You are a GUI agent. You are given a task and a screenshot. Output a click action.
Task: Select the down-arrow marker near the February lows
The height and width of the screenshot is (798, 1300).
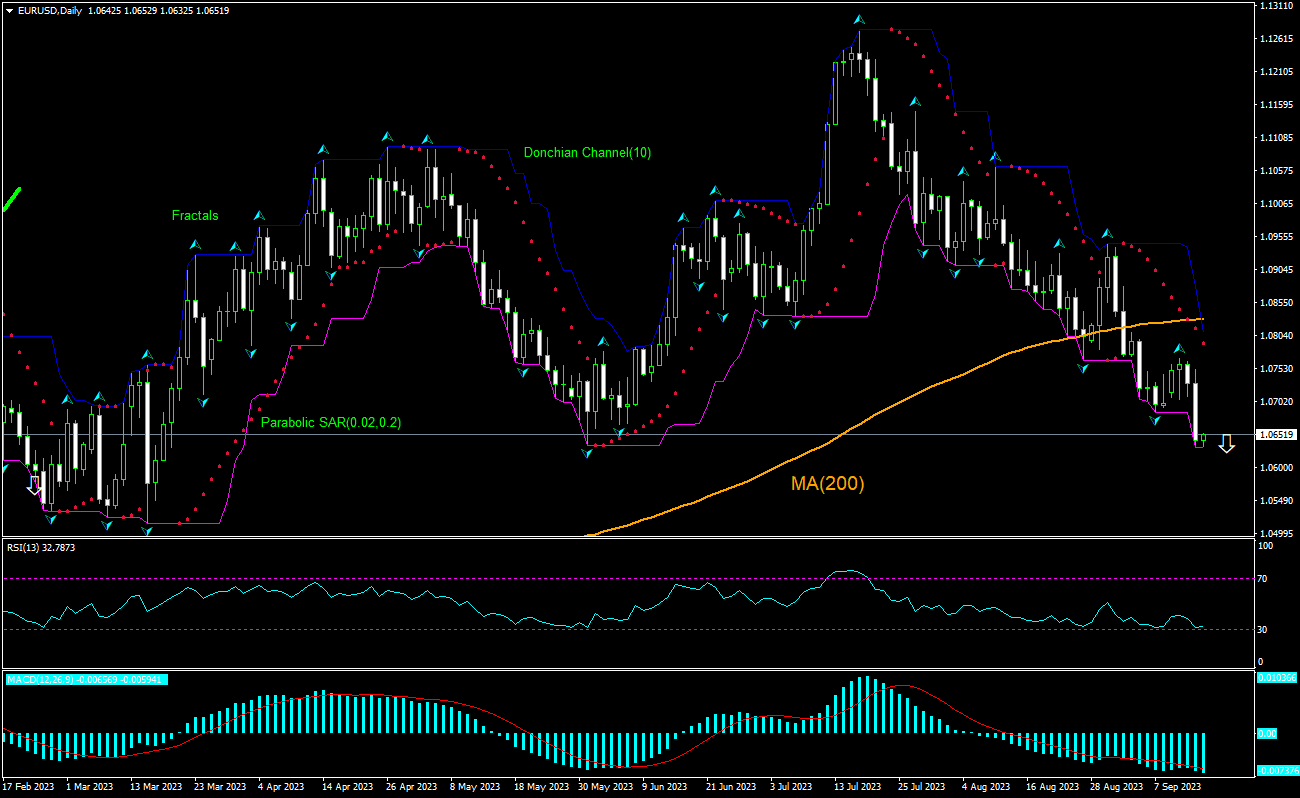coord(33,485)
